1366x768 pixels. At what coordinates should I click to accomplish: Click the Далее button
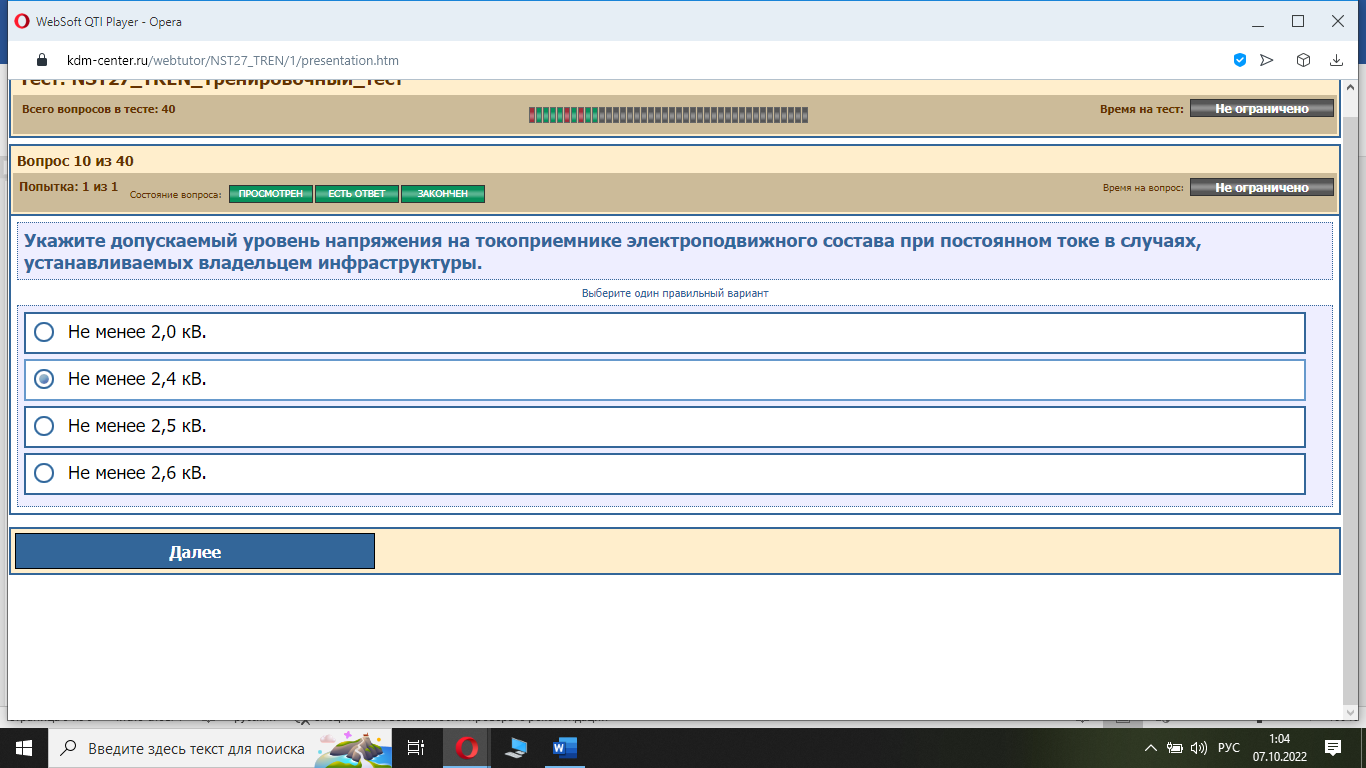tap(195, 551)
